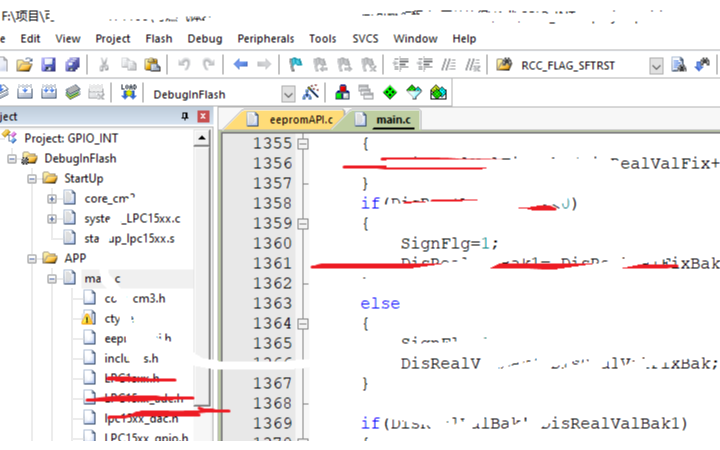
Task: Collapse the DebugInFlash target node
Action: click(12, 159)
